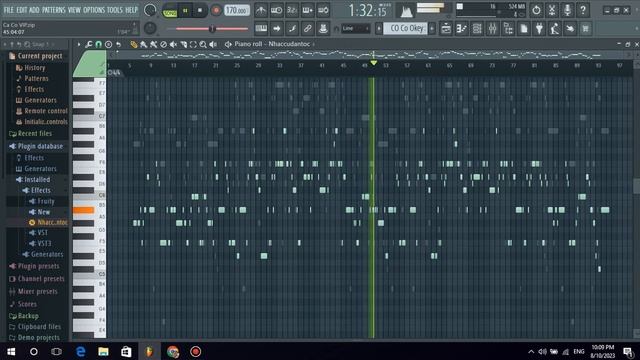Image resolution: width=640 pixels, height=360 pixels.
Task: Open the Channel rack window
Action: [477, 28]
